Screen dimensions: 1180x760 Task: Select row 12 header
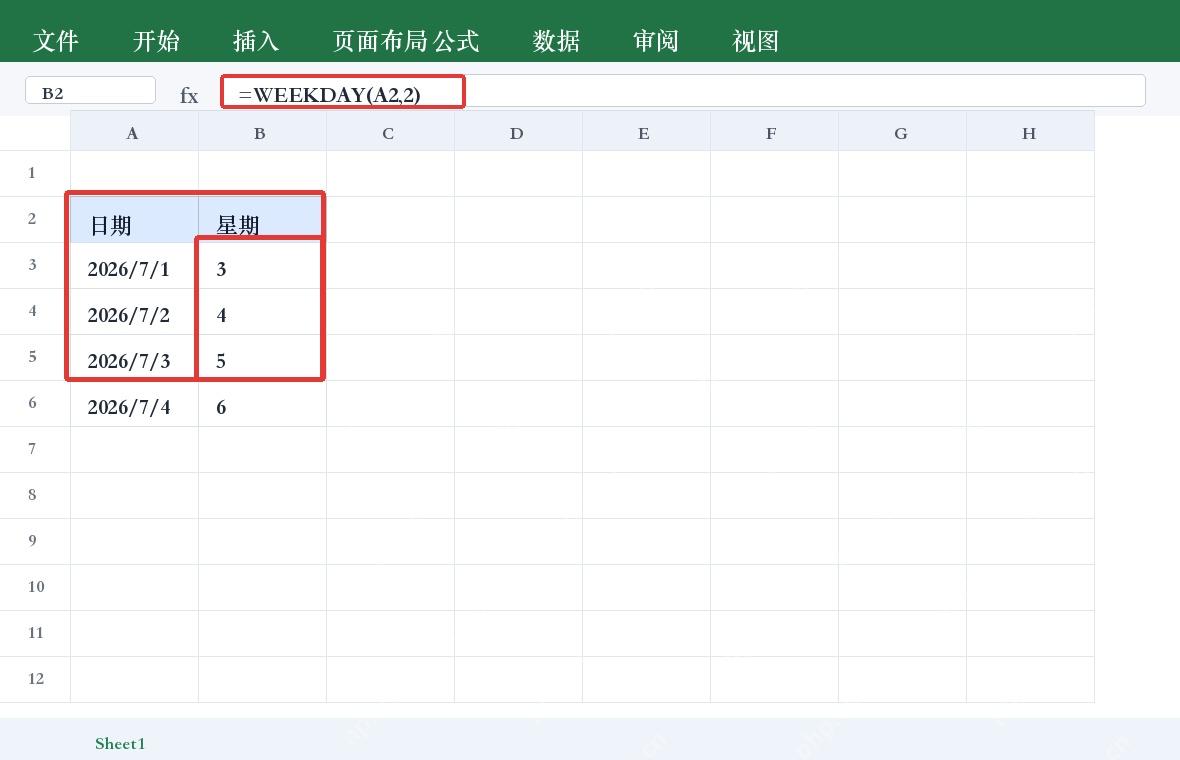pos(35,679)
